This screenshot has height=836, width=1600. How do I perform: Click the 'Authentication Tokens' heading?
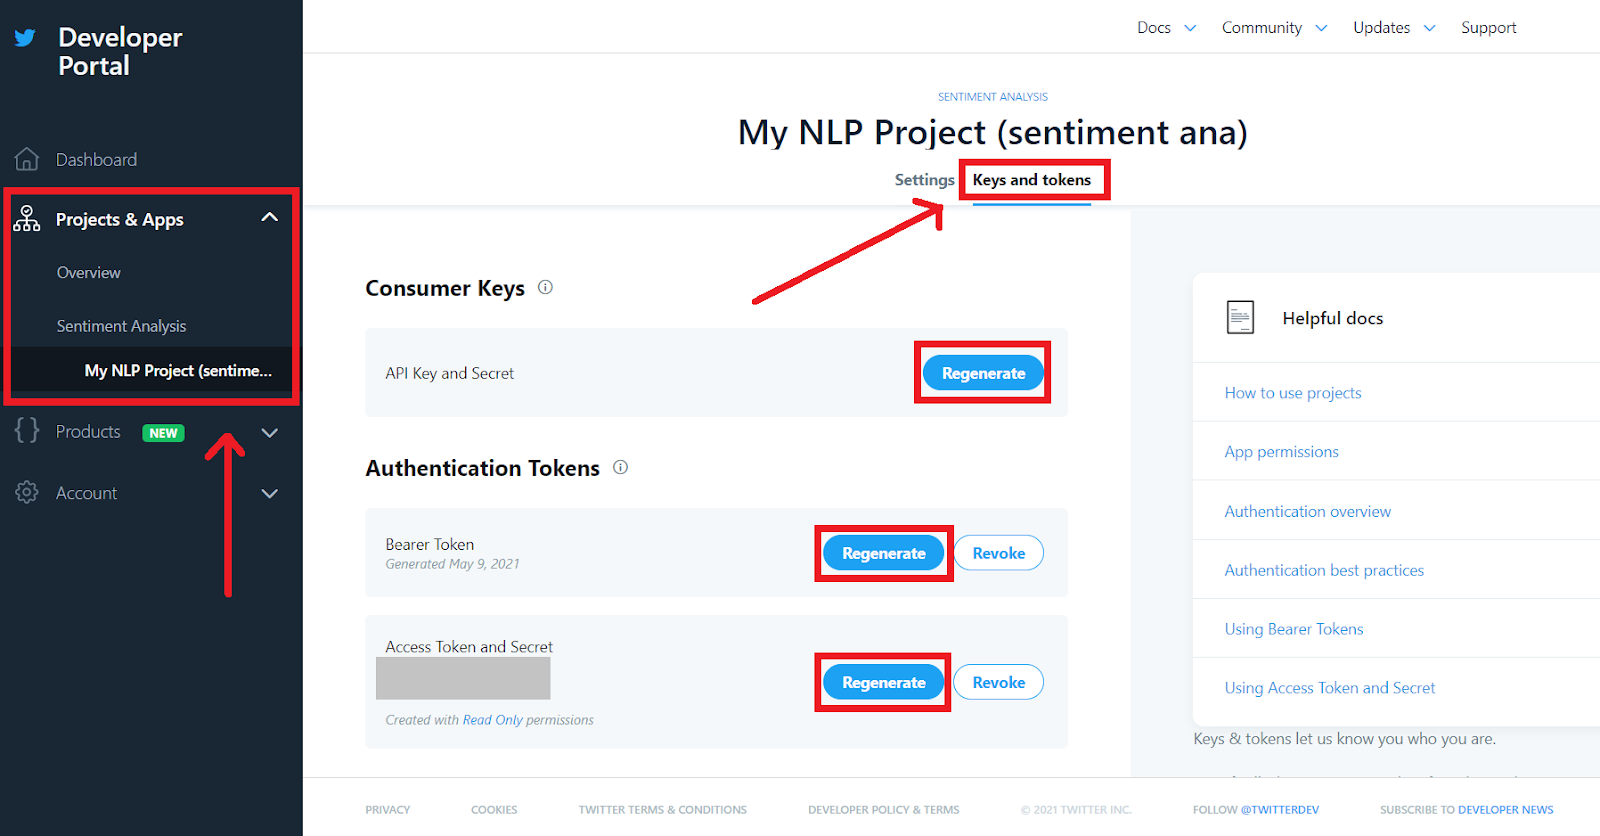coord(483,468)
